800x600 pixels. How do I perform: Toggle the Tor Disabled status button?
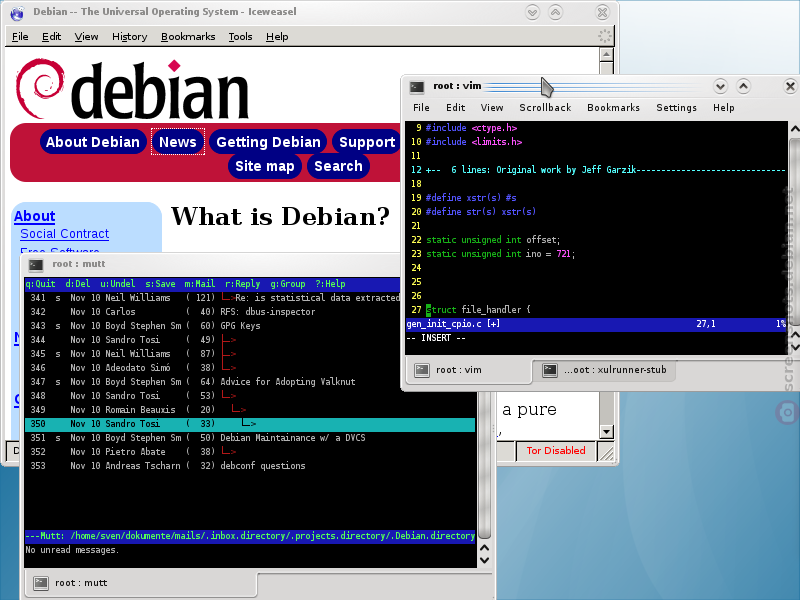click(x=556, y=451)
